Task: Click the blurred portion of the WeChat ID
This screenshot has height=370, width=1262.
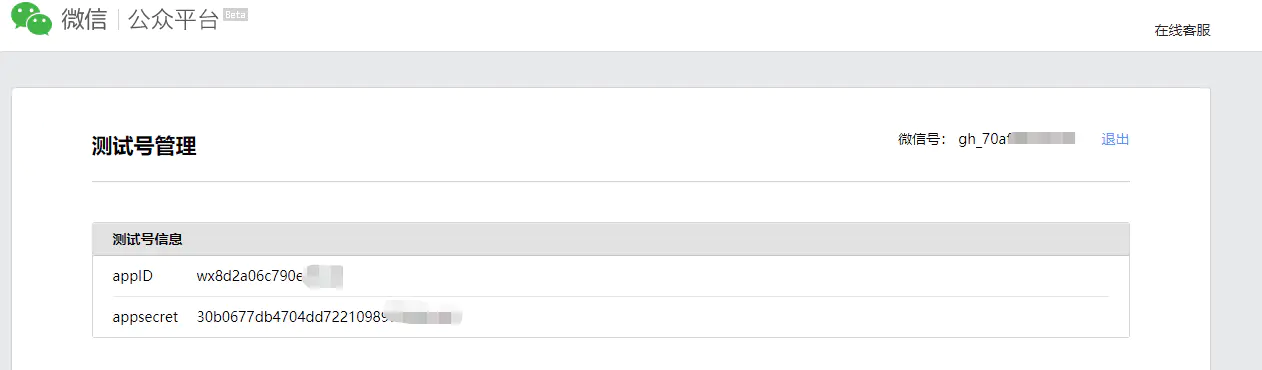Action: [x=1043, y=139]
